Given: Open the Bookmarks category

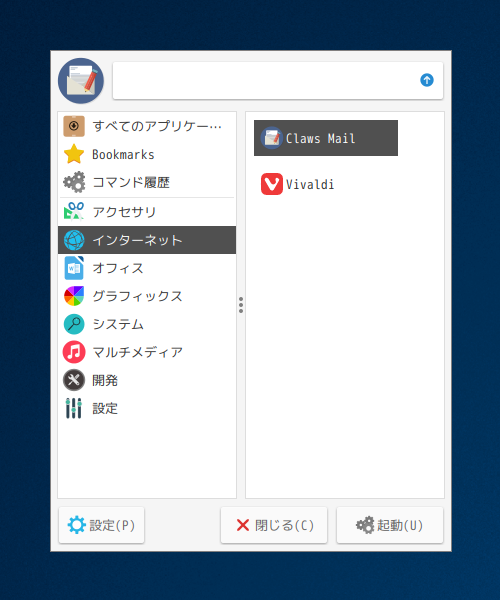Looking at the screenshot, I should [123, 154].
